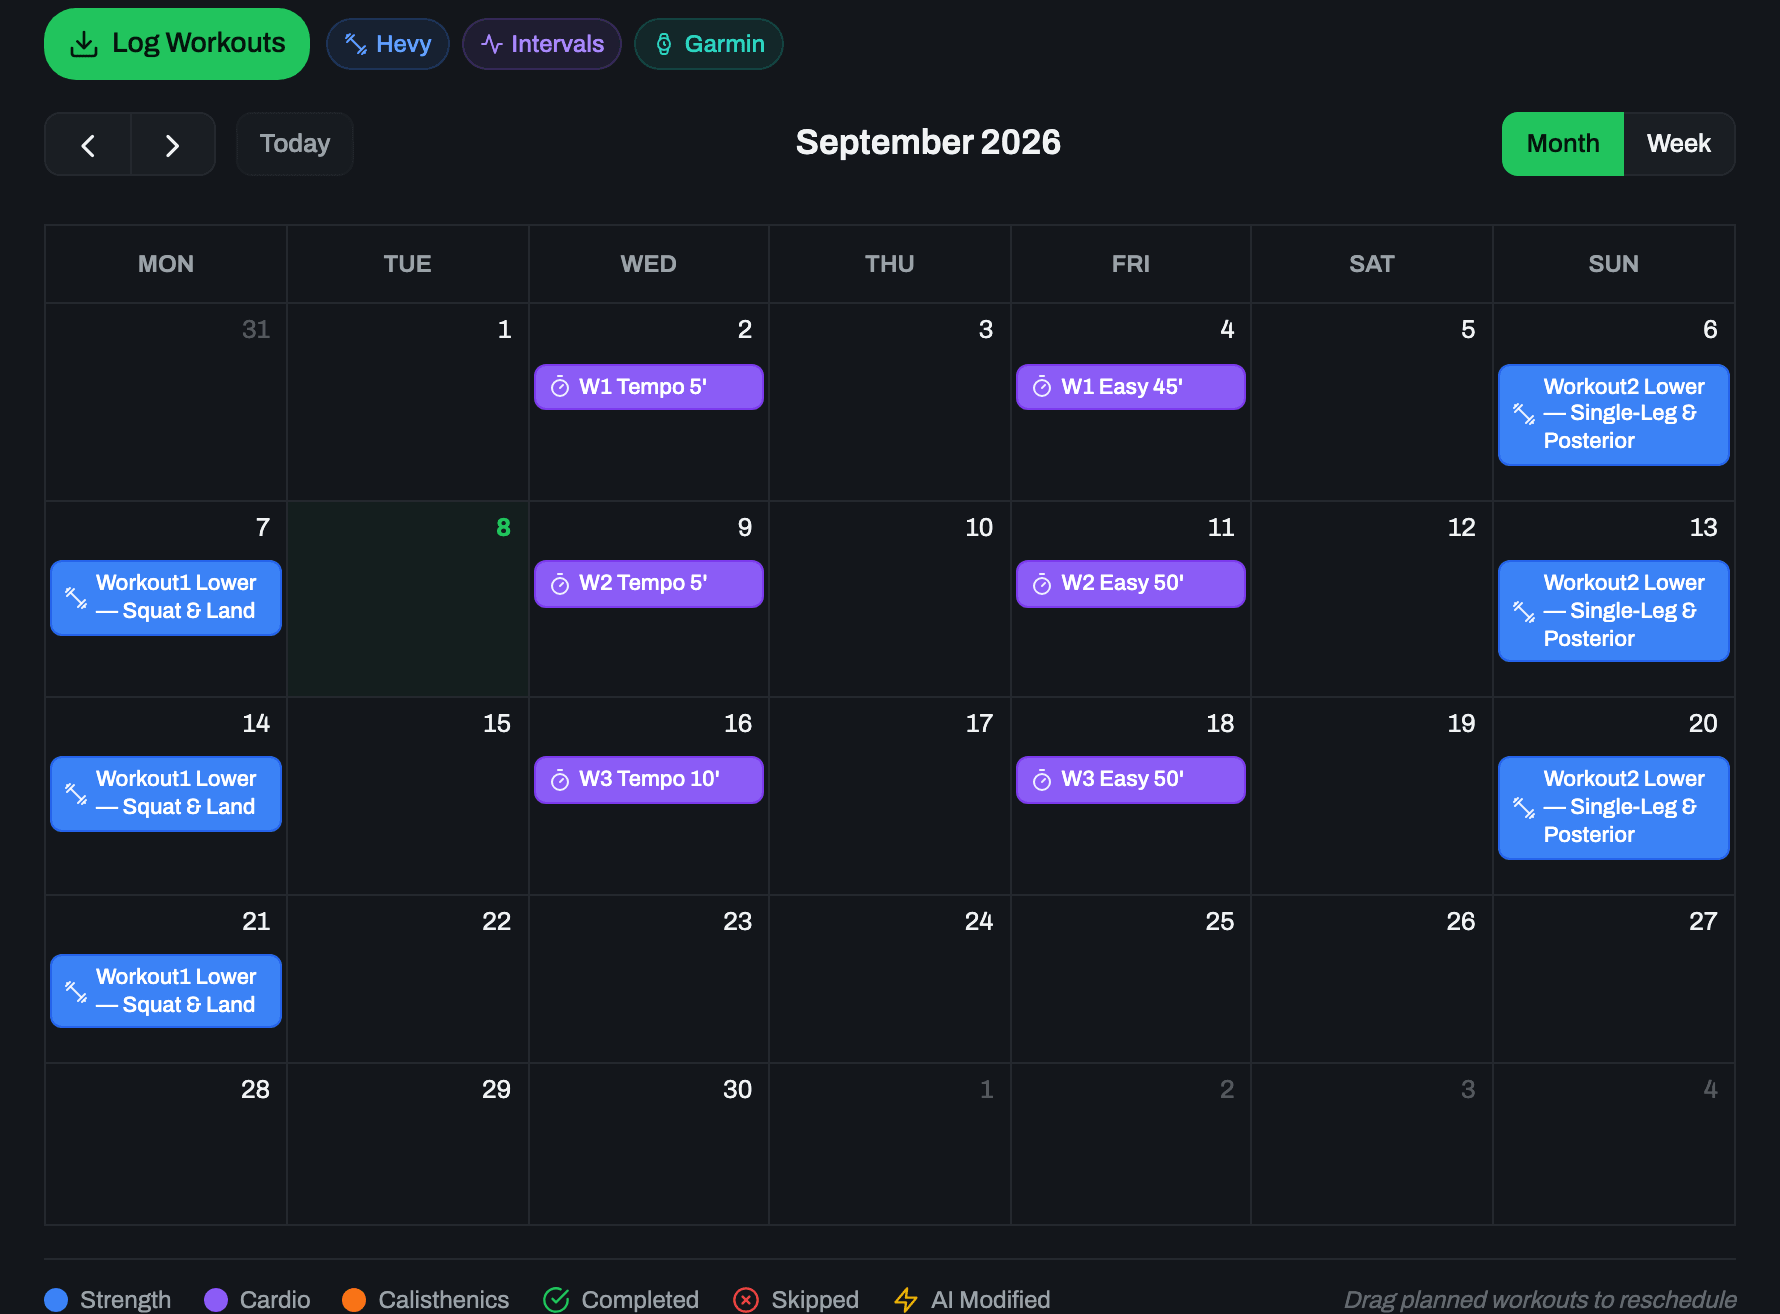The image size is (1780, 1314).
Task: Click the blue Strength legend swatch
Action: [x=56, y=1299]
